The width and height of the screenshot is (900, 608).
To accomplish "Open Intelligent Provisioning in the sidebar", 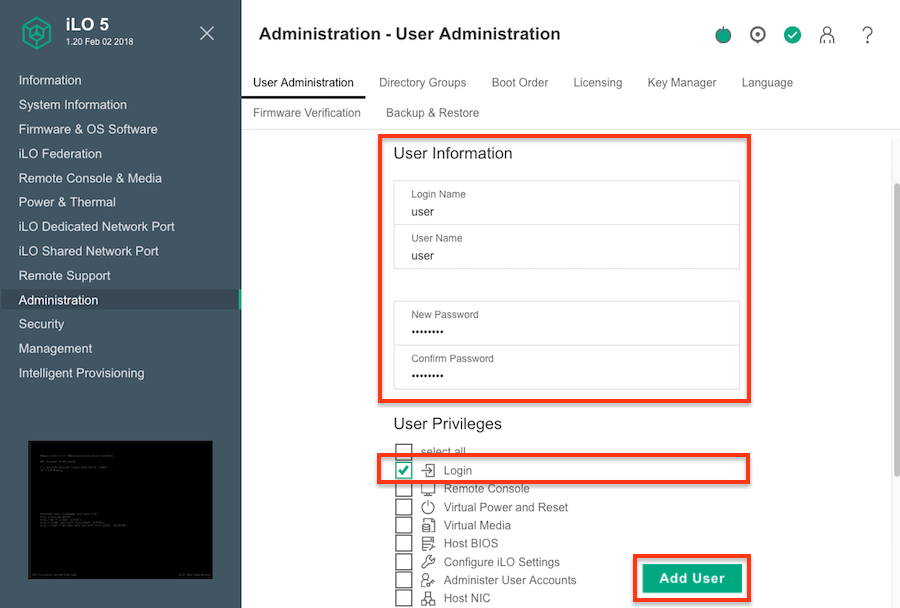I will click(82, 373).
